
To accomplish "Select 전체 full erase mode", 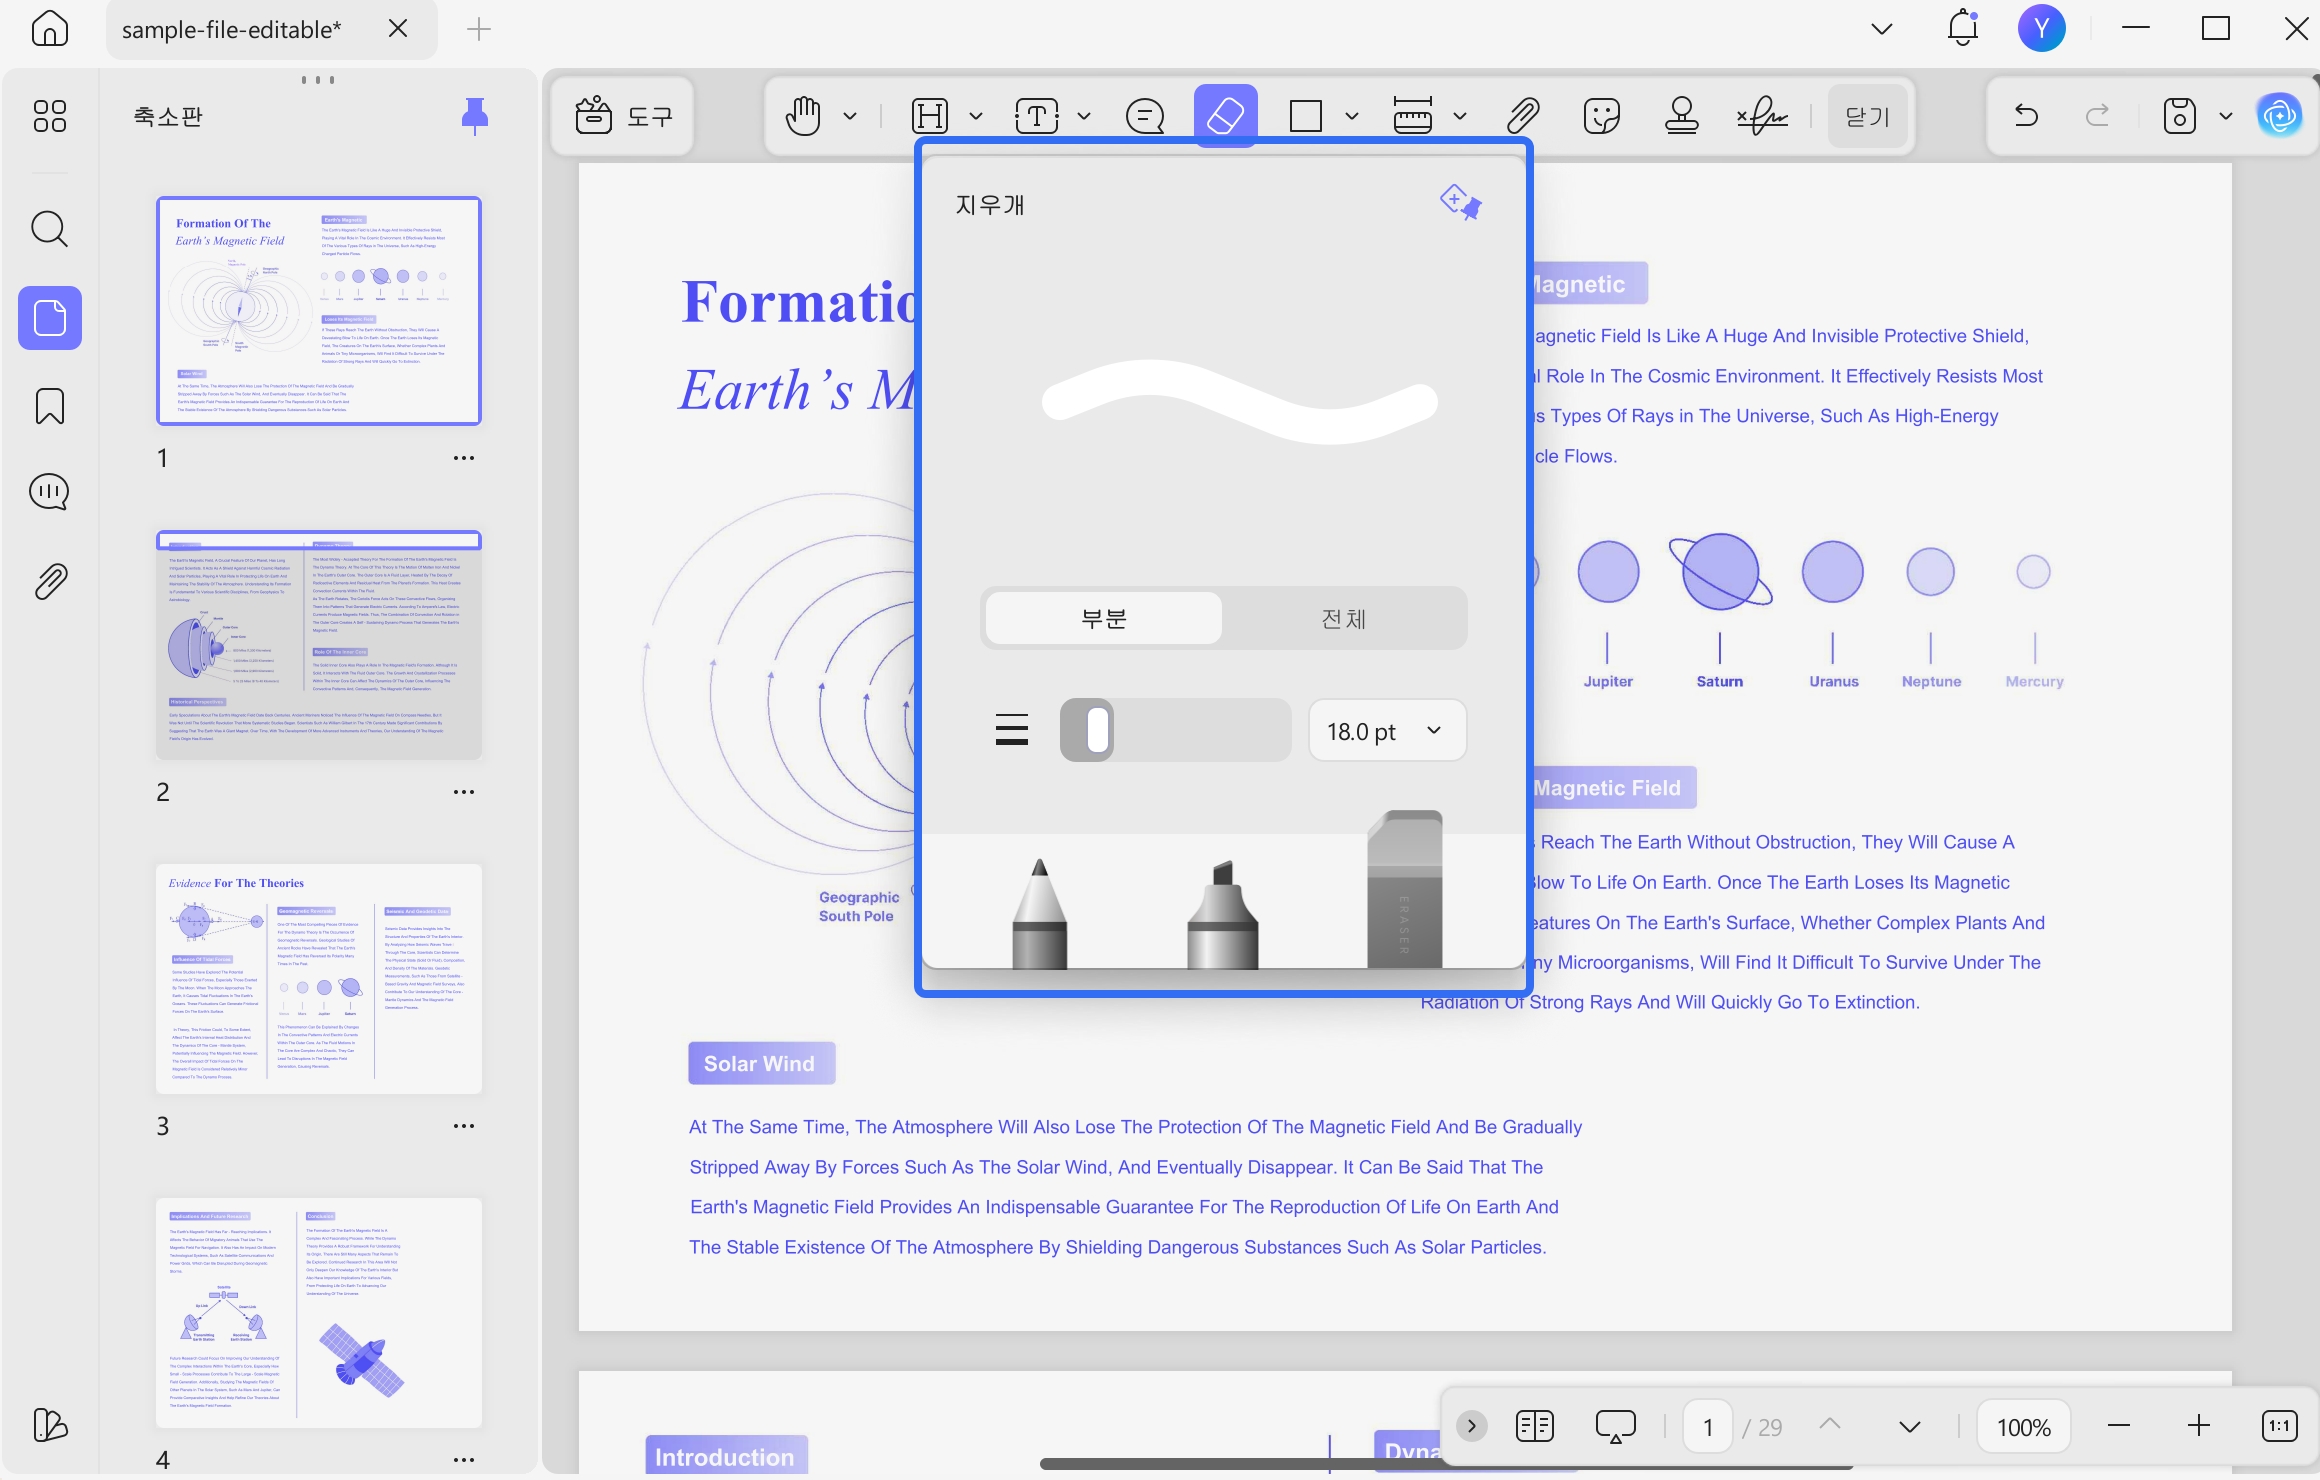I will click(x=1343, y=618).
